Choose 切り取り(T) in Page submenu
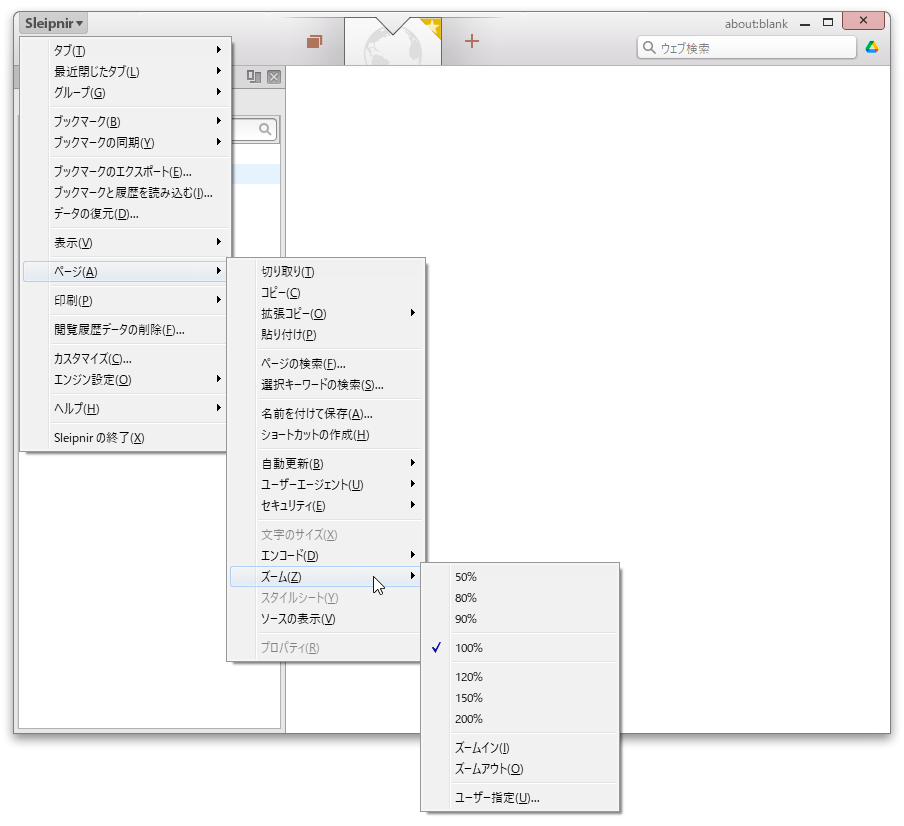Screen dimensions: 904x826 (x=326, y=271)
